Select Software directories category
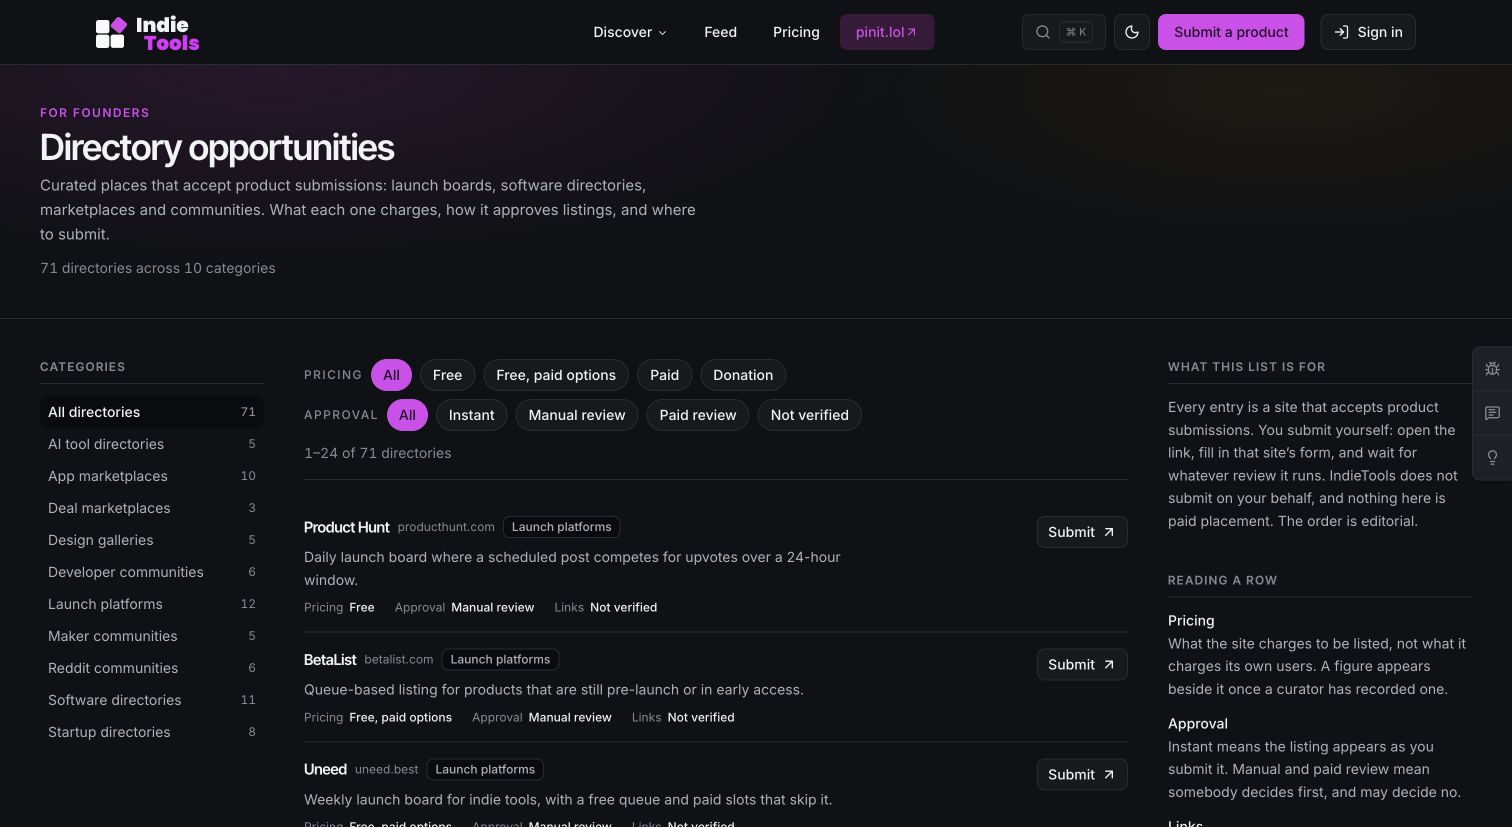1512x827 pixels. [152, 700]
